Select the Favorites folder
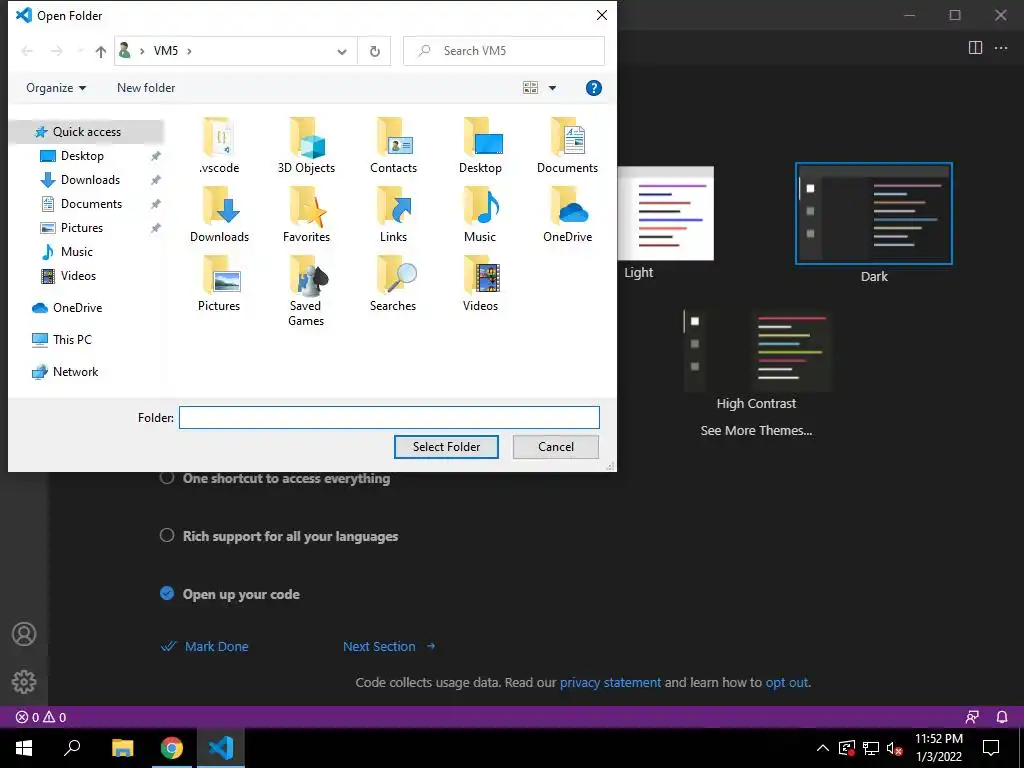The image size is (1024, 768). click(x=306, y=215)
